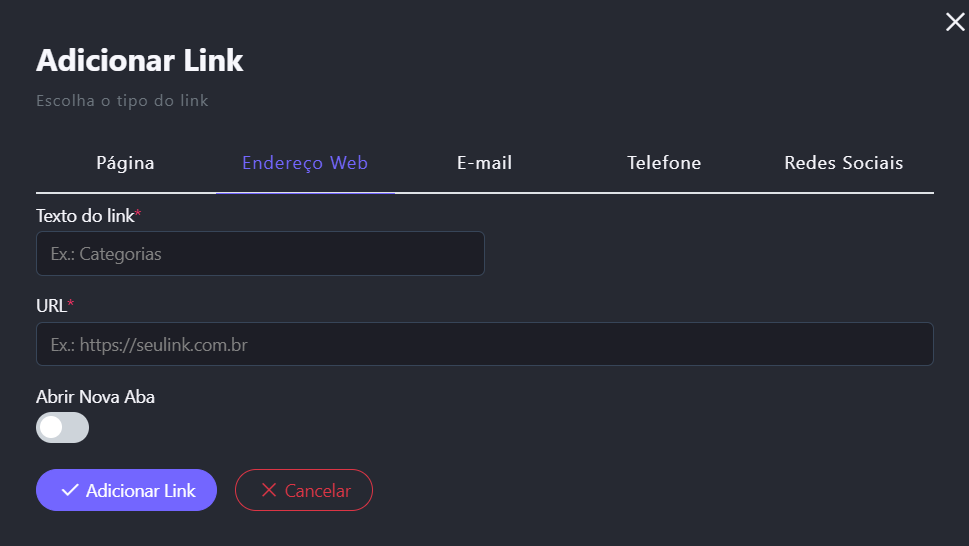The image size is (969, 546).
Task: Focus the Texto do link input field
Action: pyautogui.click(x=260, y=254)
